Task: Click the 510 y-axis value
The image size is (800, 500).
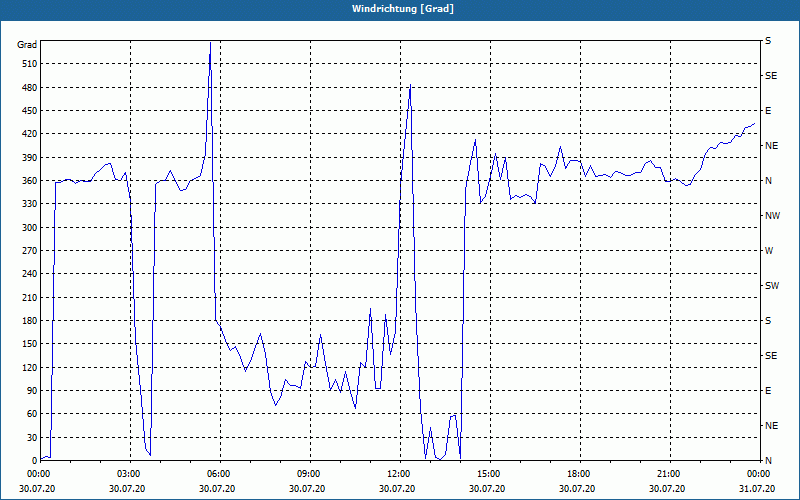Action: coord(30,64)
